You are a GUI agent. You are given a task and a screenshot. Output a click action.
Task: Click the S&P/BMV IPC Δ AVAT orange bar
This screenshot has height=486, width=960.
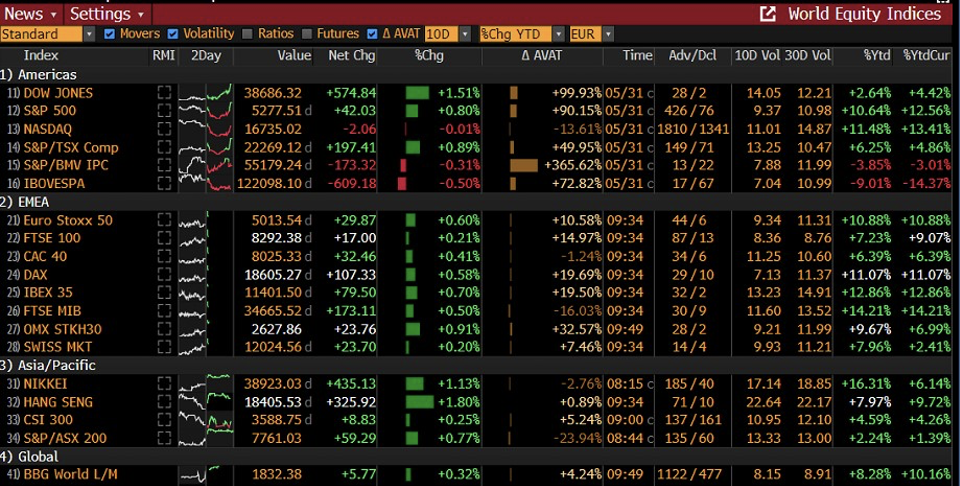click(524, 165)
